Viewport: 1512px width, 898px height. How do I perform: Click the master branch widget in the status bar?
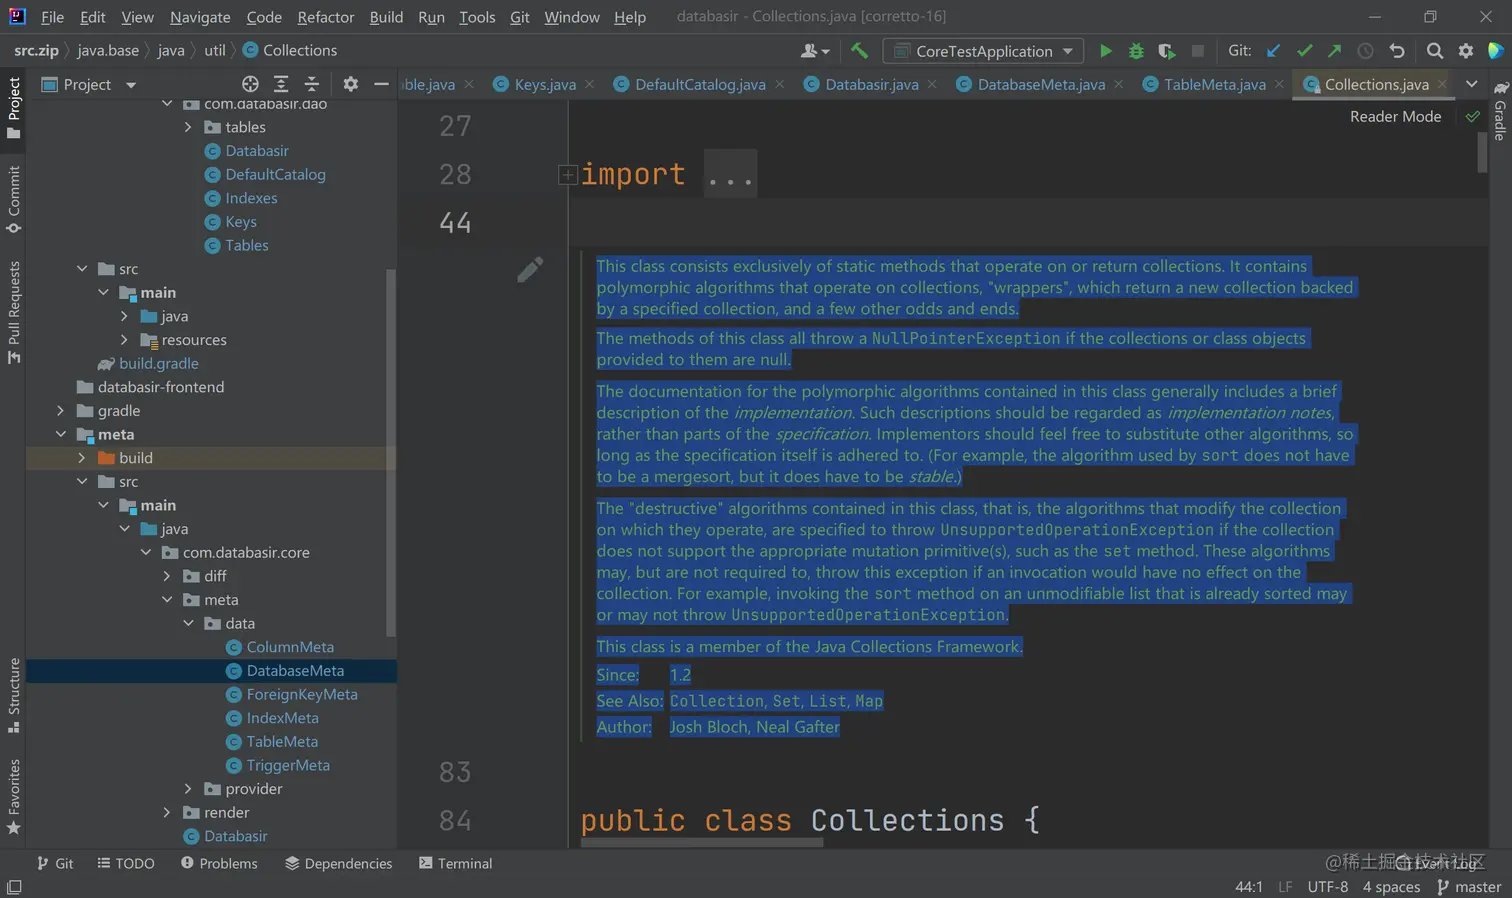point(1469,887)
